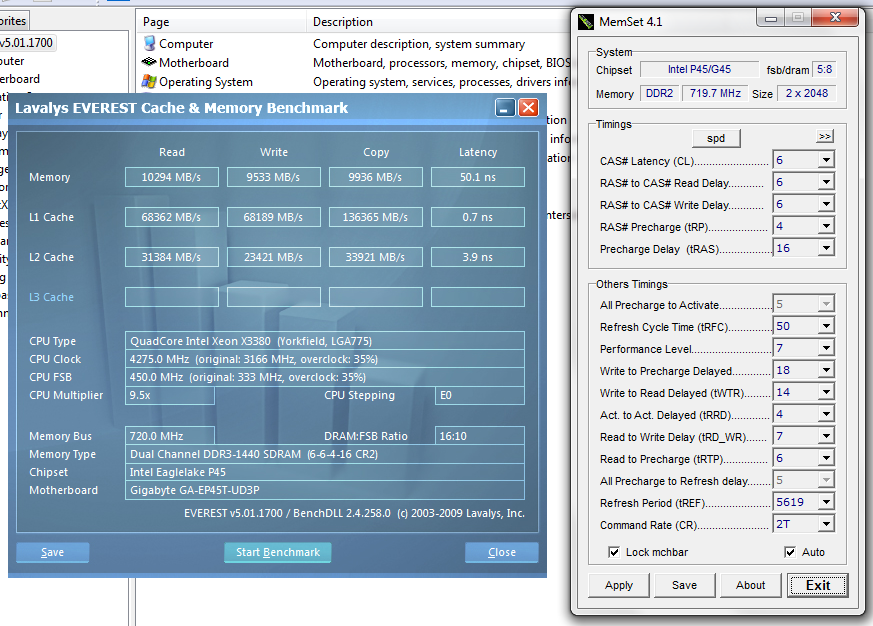Click Save in the EVEREST benchmark dialog
873x626 pixels.
pyautogui.click(x=52, y=552)
